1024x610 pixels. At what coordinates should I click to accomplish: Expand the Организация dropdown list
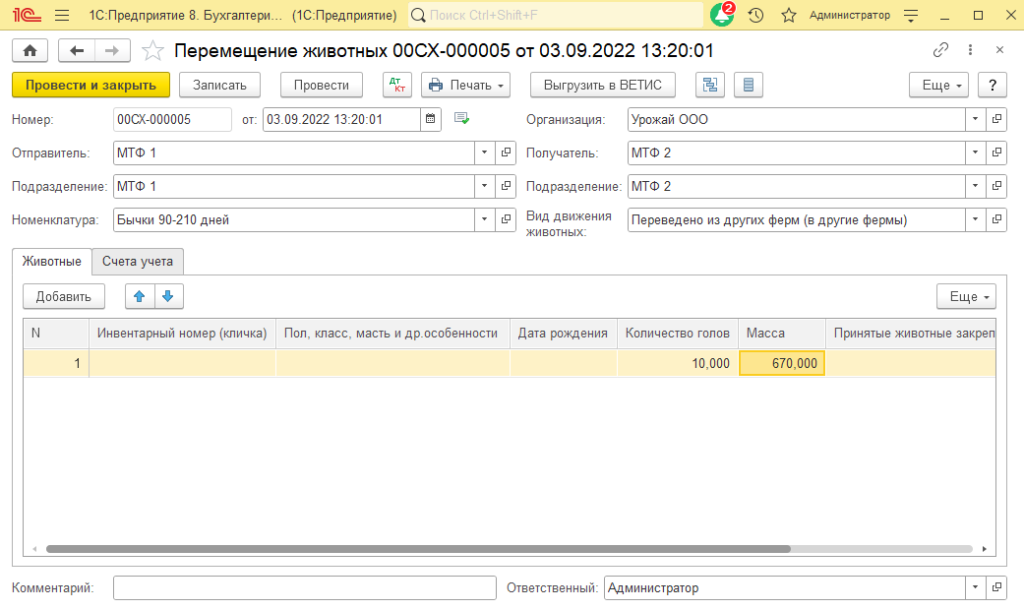pos(976,119)
